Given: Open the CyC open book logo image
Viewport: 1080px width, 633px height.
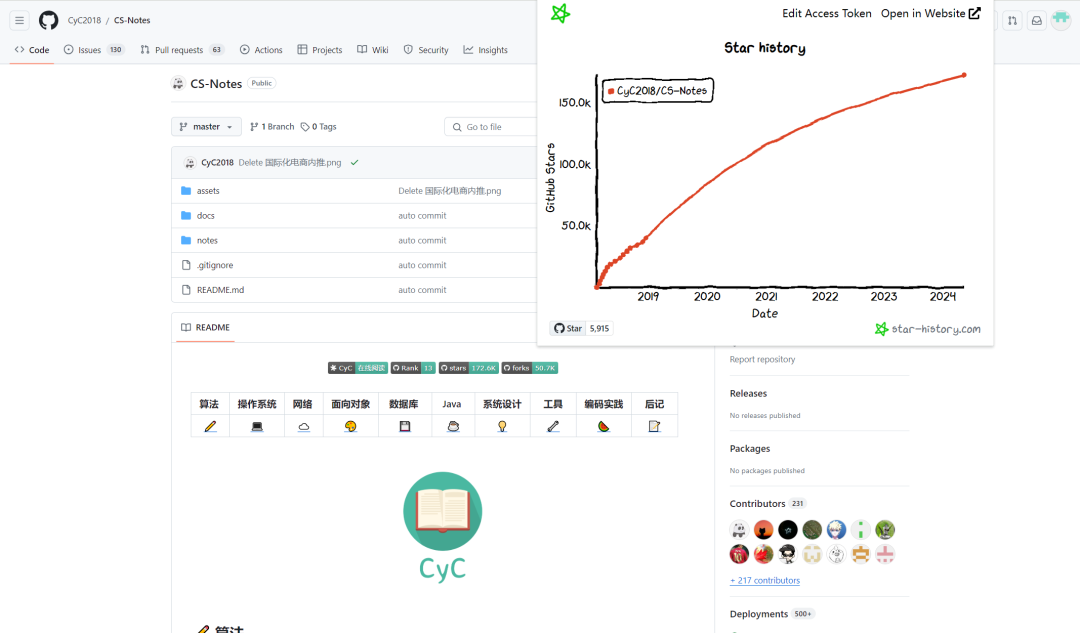Looking at the screenshot, I should click(442, 526).
